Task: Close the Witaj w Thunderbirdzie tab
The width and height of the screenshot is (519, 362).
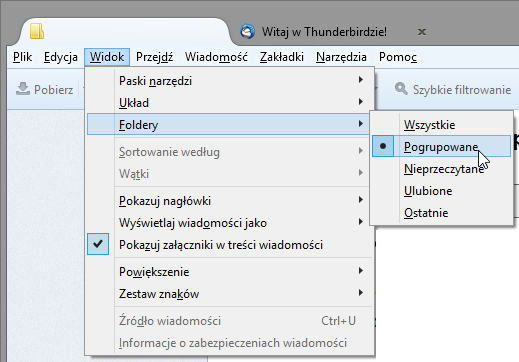Action: click(422, 32)
